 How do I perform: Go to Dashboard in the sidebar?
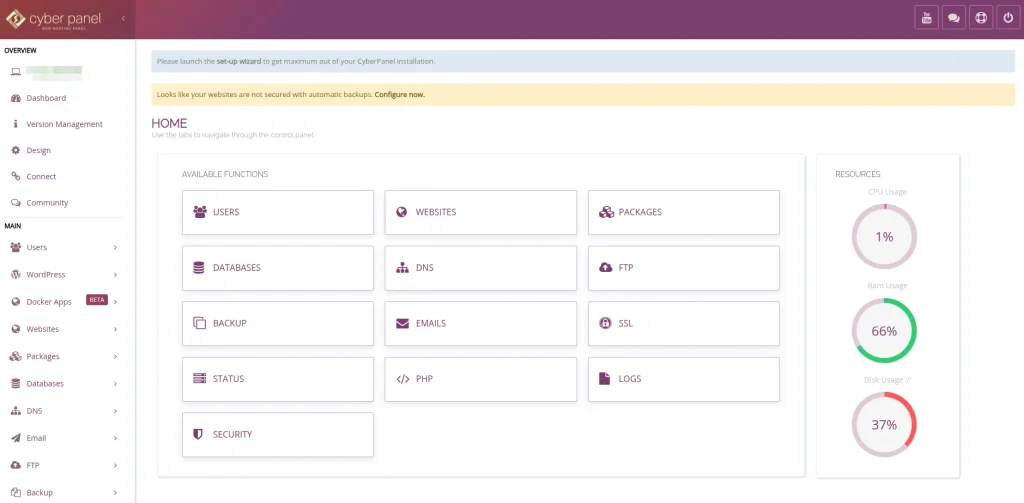point(46,98)
